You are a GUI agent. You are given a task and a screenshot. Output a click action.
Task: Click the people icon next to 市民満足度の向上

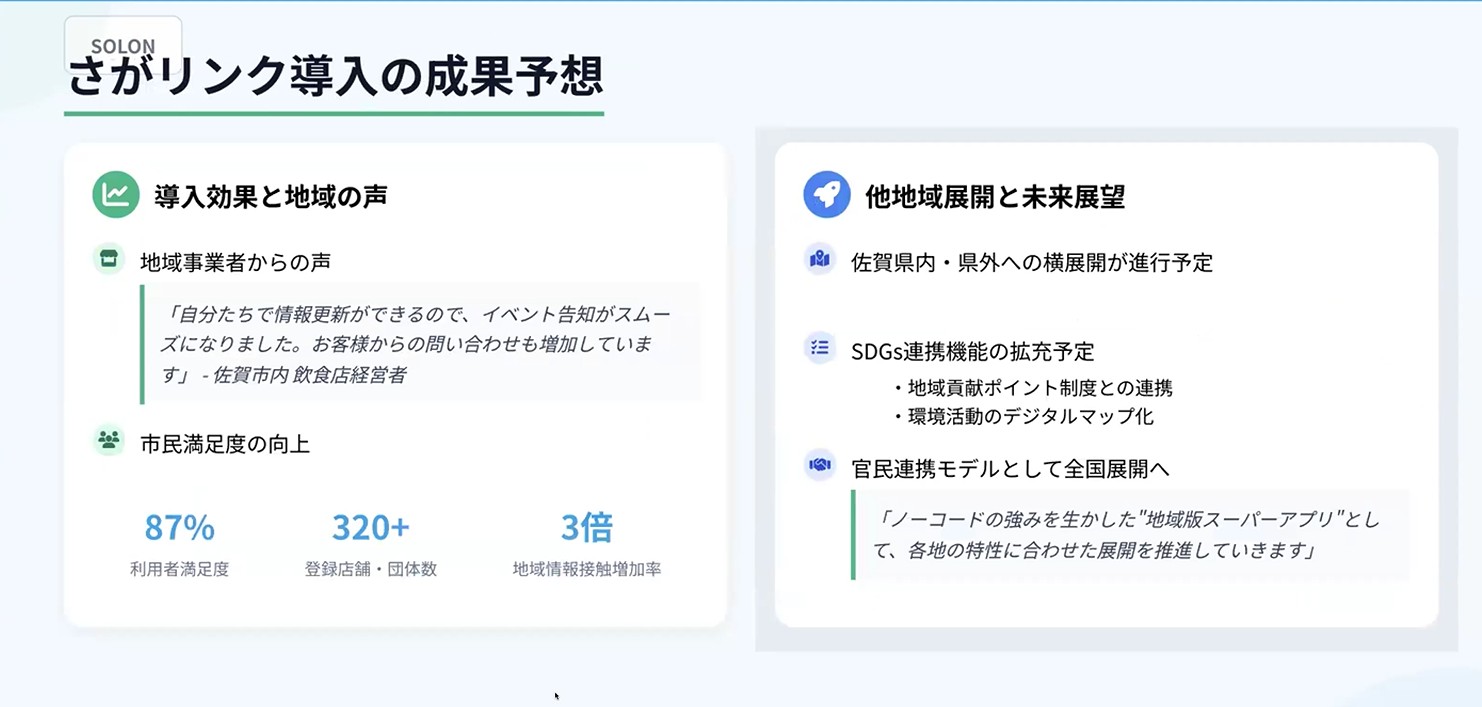[x=109, y=440]
